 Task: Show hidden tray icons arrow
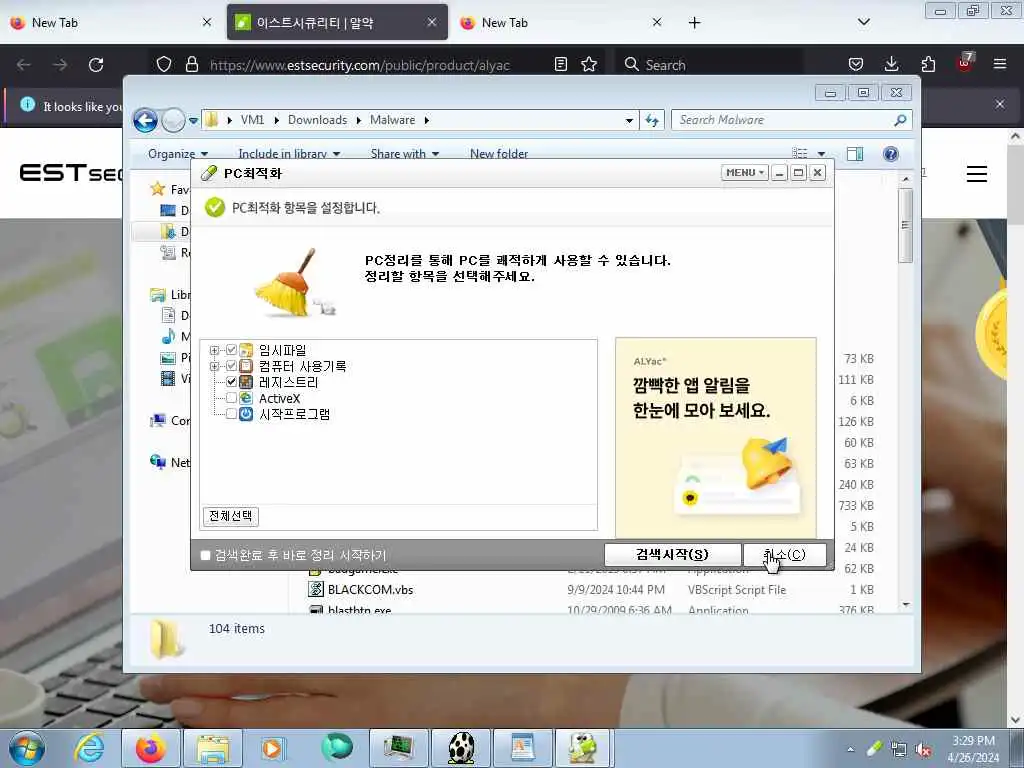(850, 750)
